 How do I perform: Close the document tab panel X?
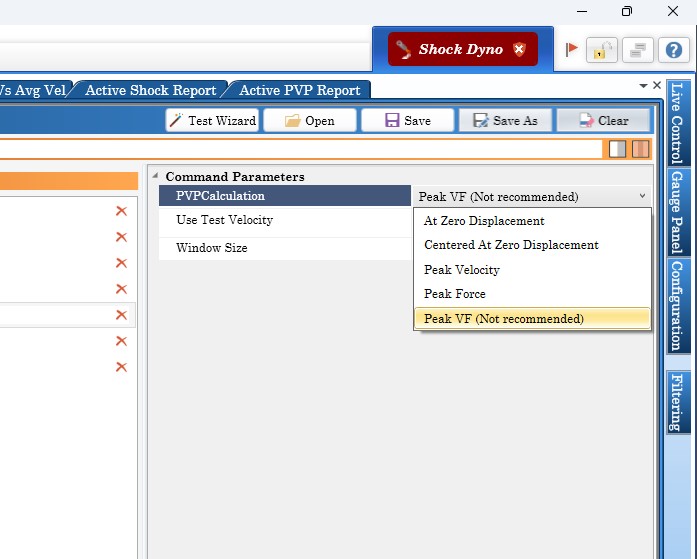point(657,85)
